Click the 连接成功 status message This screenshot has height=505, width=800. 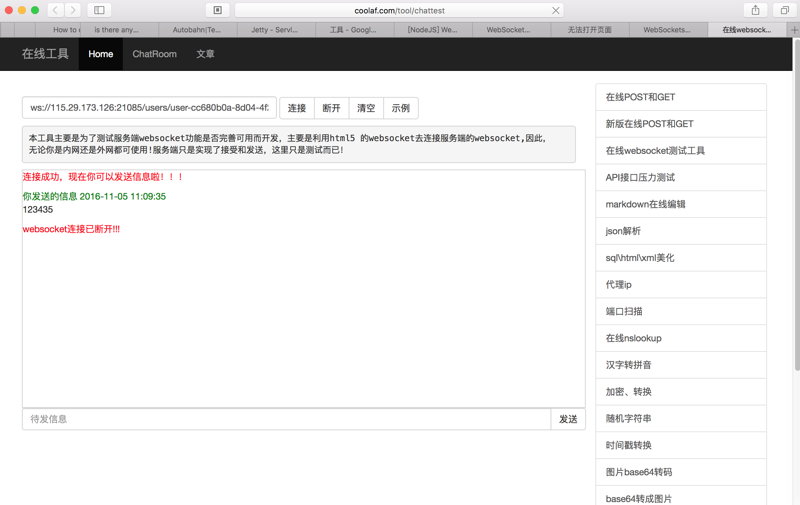click(103, 177)
